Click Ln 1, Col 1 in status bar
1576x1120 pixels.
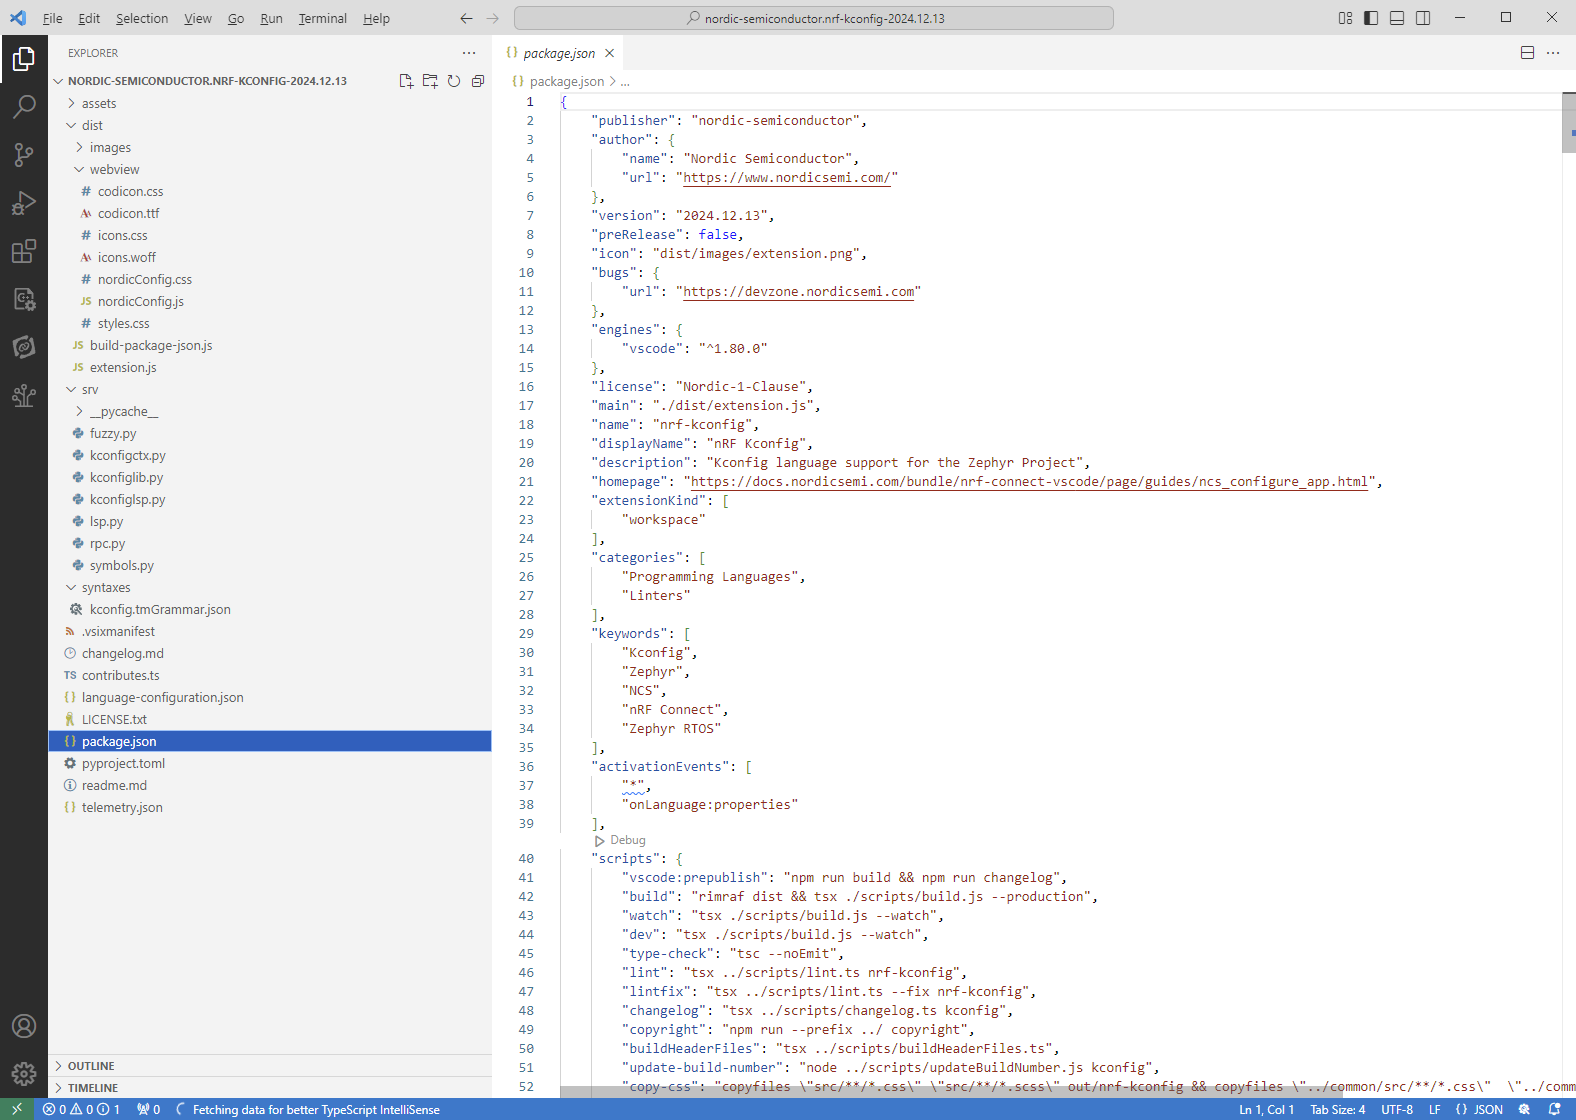[x=1266, y=1109]
